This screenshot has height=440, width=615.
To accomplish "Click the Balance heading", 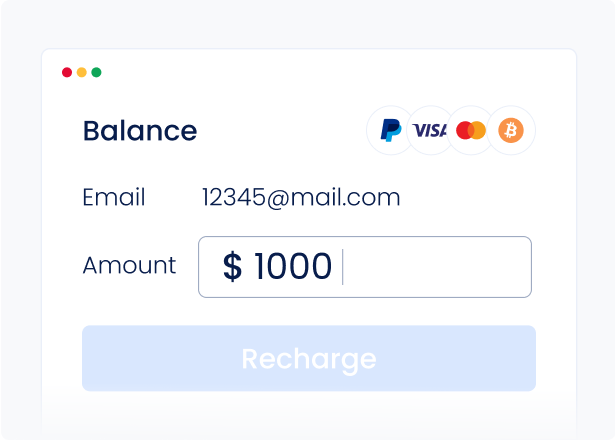I will coord(139,131).
